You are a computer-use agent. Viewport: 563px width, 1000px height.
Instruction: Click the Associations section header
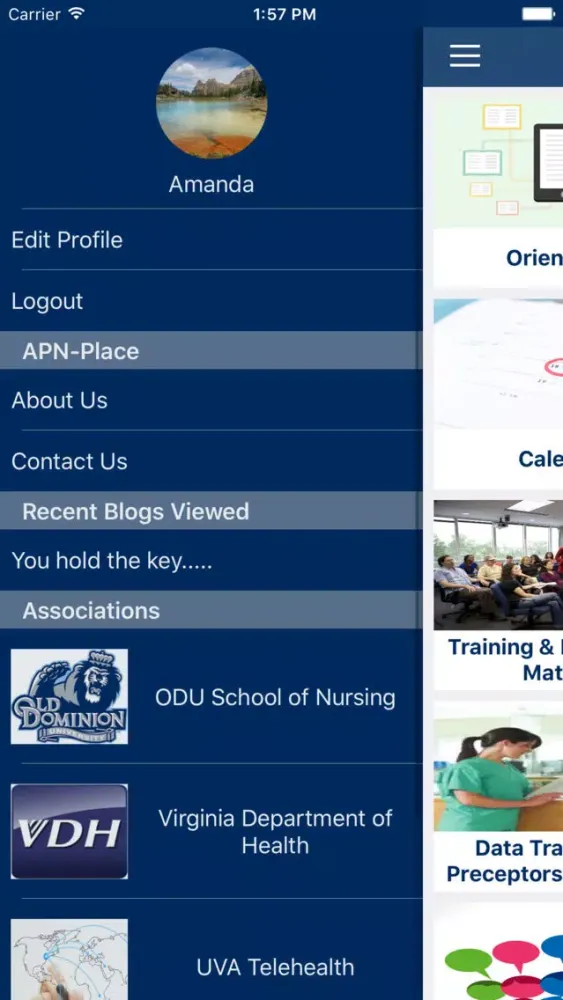click(211, 610)
